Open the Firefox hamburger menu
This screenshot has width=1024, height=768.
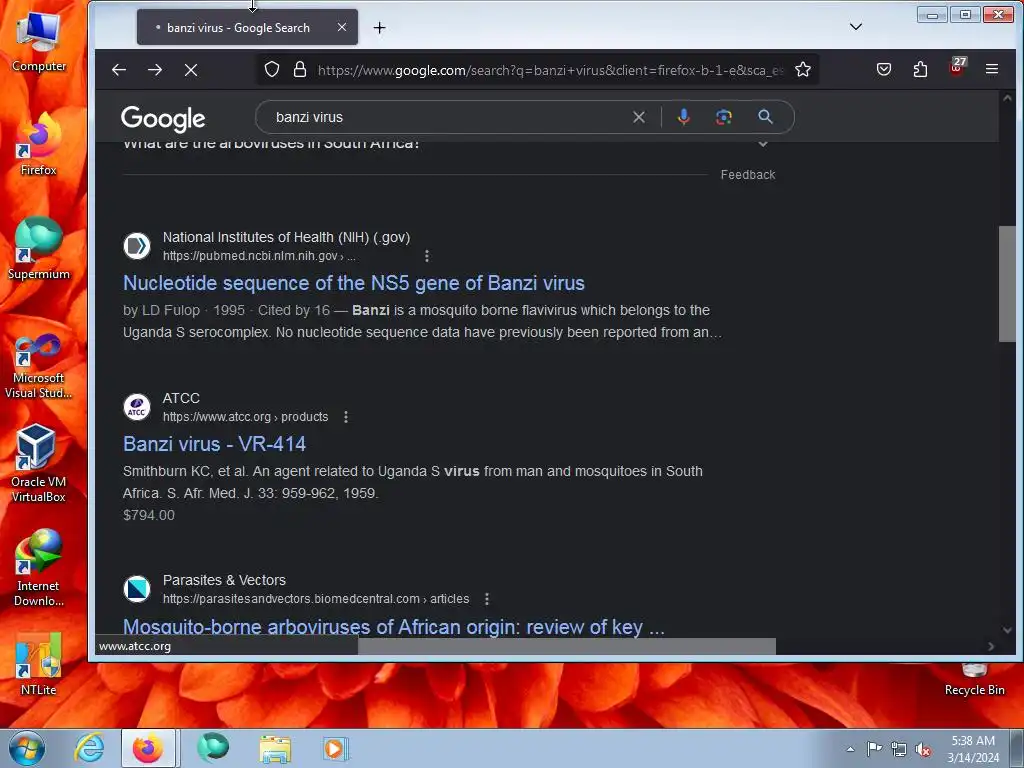click(x=991, y=69)
